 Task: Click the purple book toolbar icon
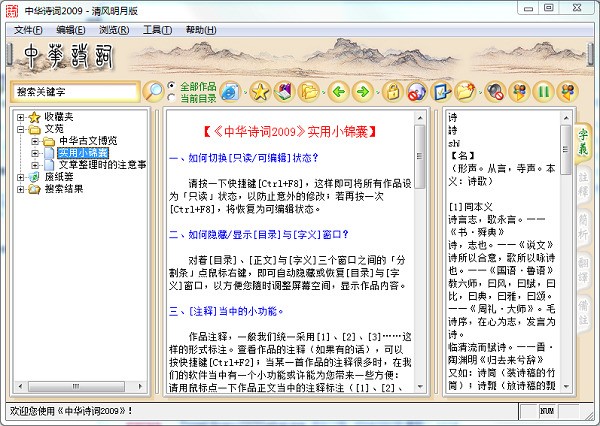pos(284,92)
